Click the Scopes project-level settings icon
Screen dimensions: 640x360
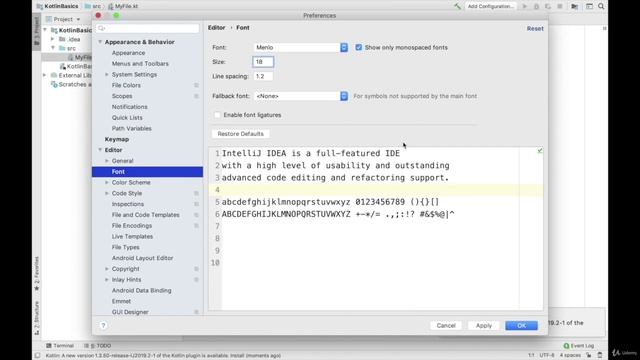click(x=196, y=96)
